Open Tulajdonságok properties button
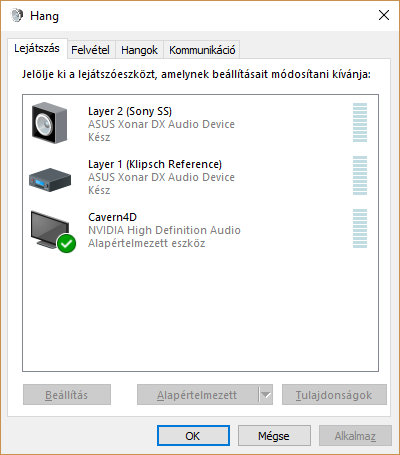Image resolution: width=400 pixels, height=455 pixels. tap(334, 395)
